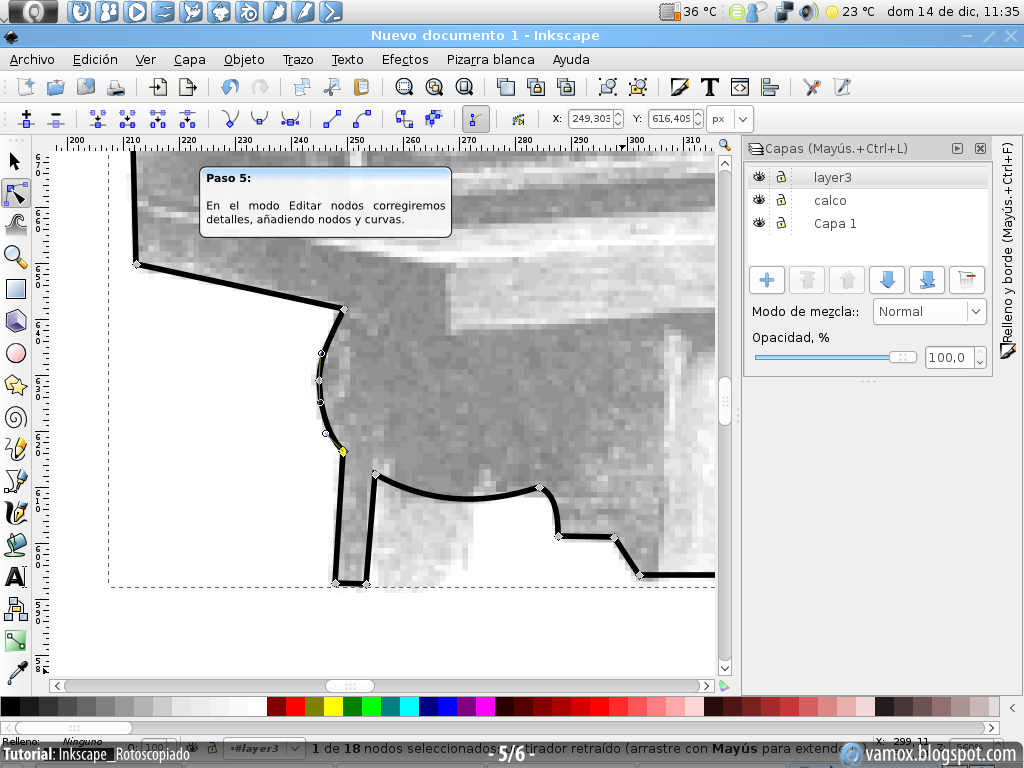Toggle show node handles button

tap(475, 119)
